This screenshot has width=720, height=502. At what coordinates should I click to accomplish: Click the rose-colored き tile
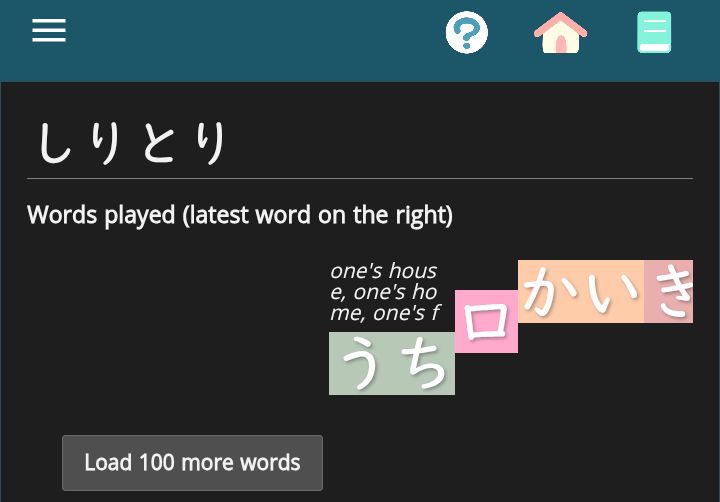click(x=669, y=291)
